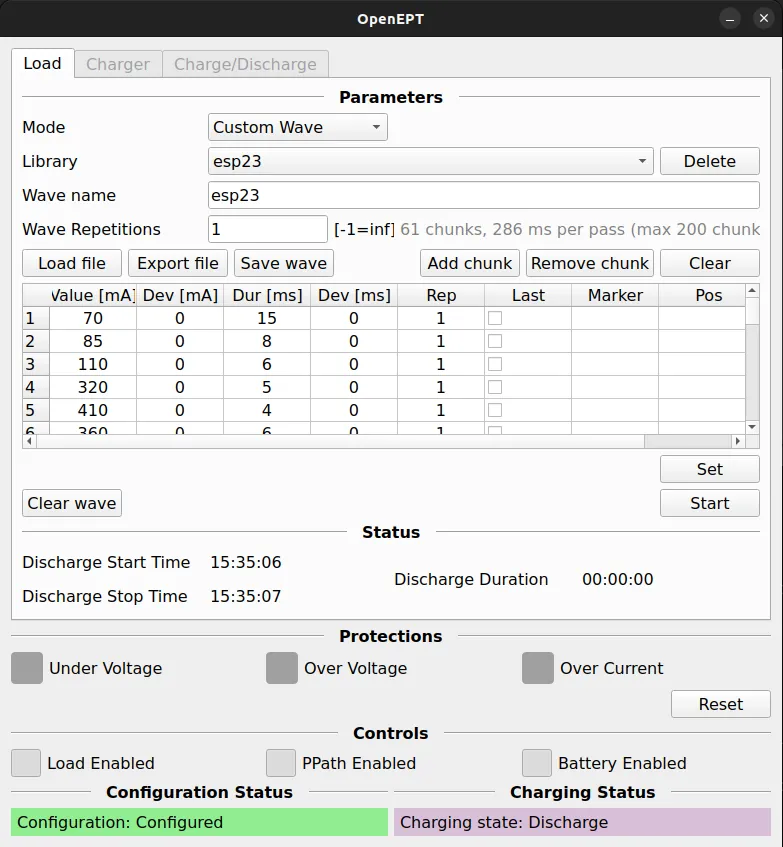Click the table's scroll up arrow

coord(752,291)
